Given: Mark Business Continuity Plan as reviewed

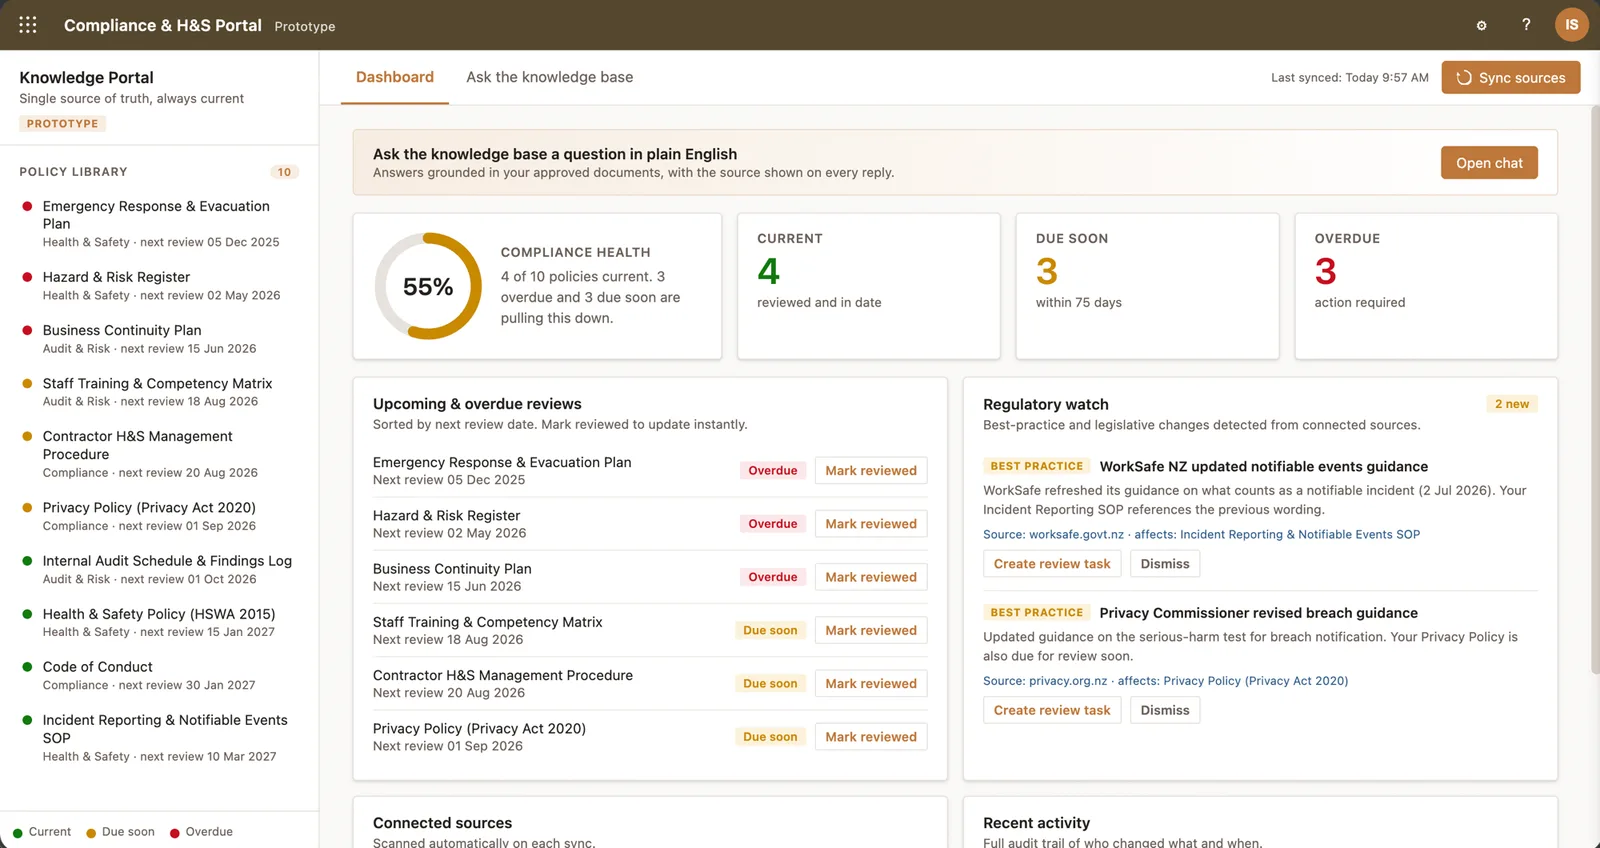Looking at the screenshot, I should 871,577.
